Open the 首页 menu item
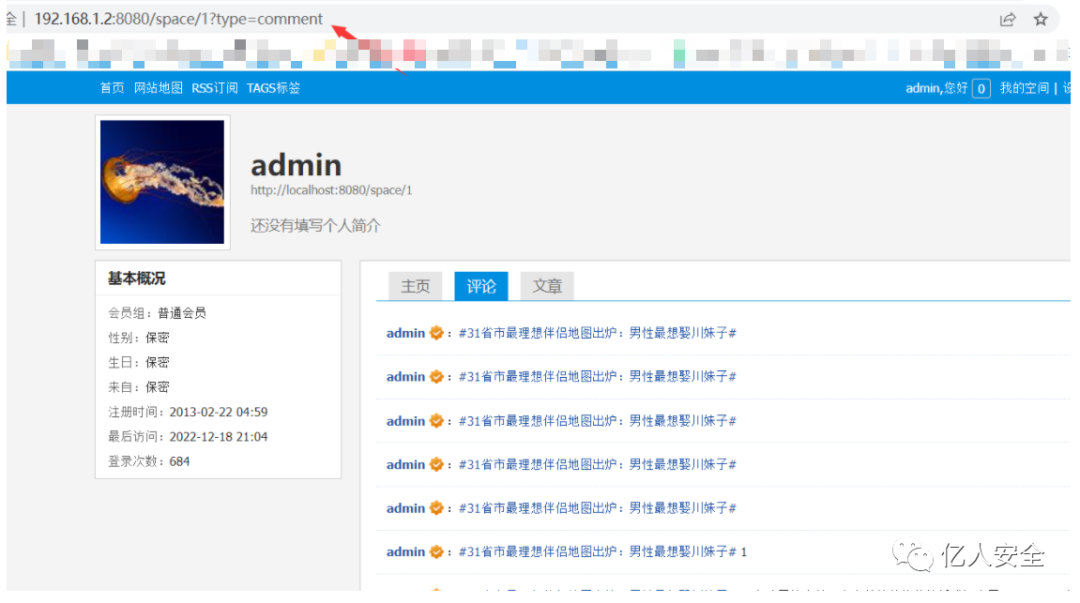Screen dimensions: 1080x603 [x=111, y=88]
